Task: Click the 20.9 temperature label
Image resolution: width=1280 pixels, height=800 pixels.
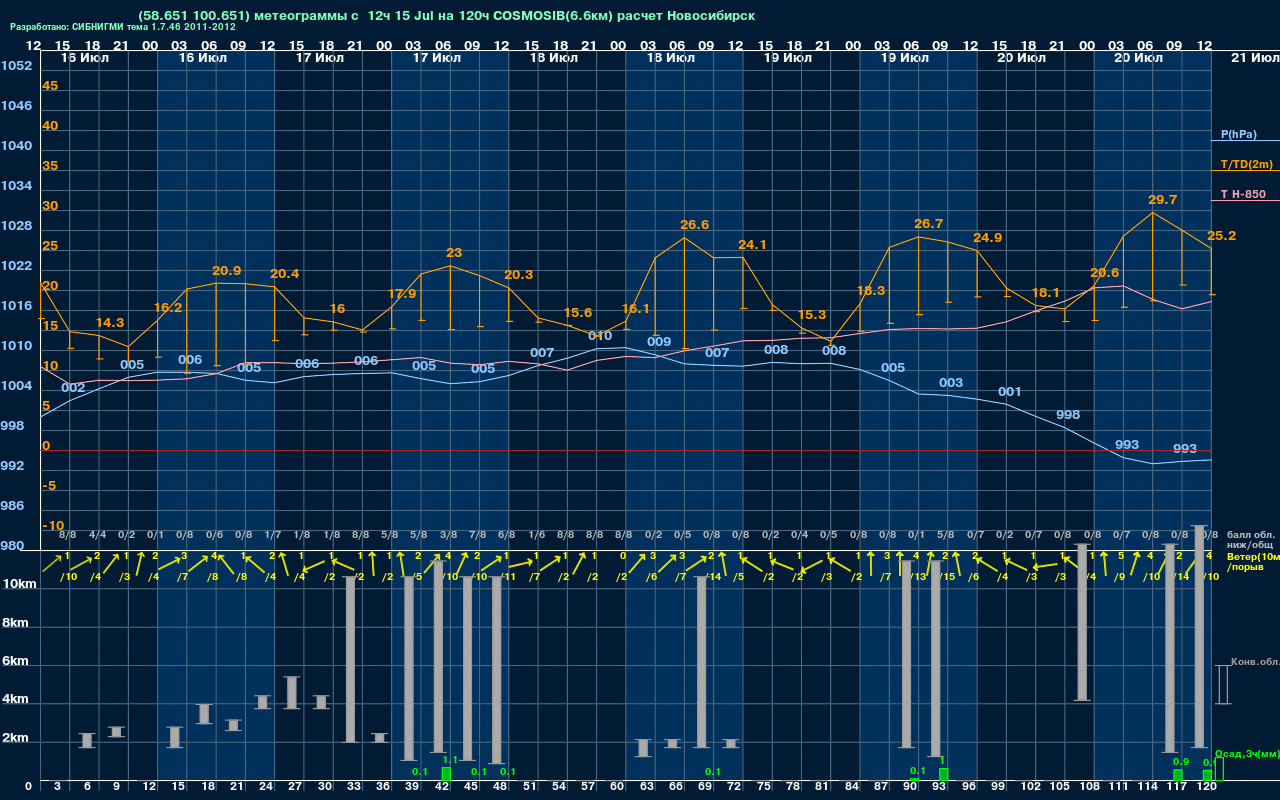Action: point(227,271)
